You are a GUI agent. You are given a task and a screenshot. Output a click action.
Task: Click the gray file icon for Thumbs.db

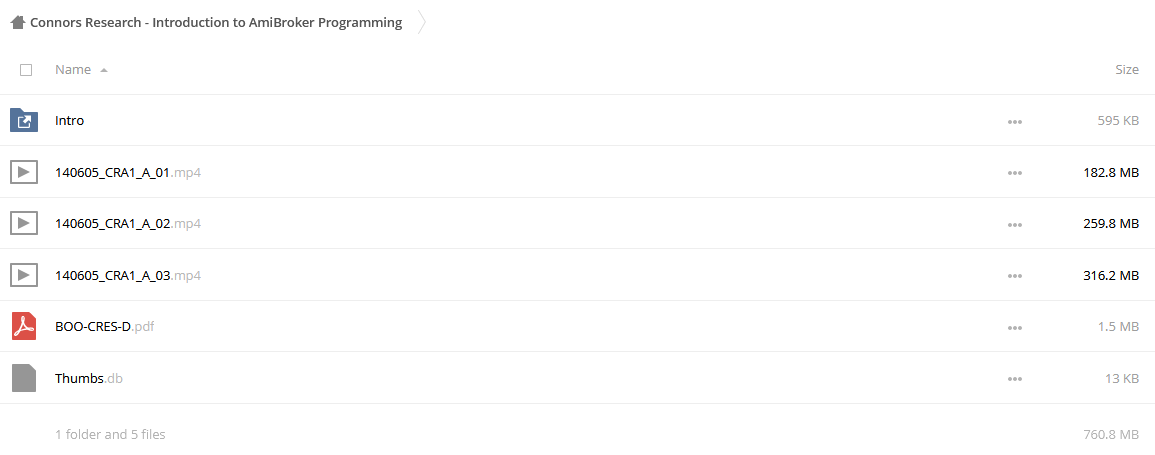pyautogui.click(x=24, y=378)
